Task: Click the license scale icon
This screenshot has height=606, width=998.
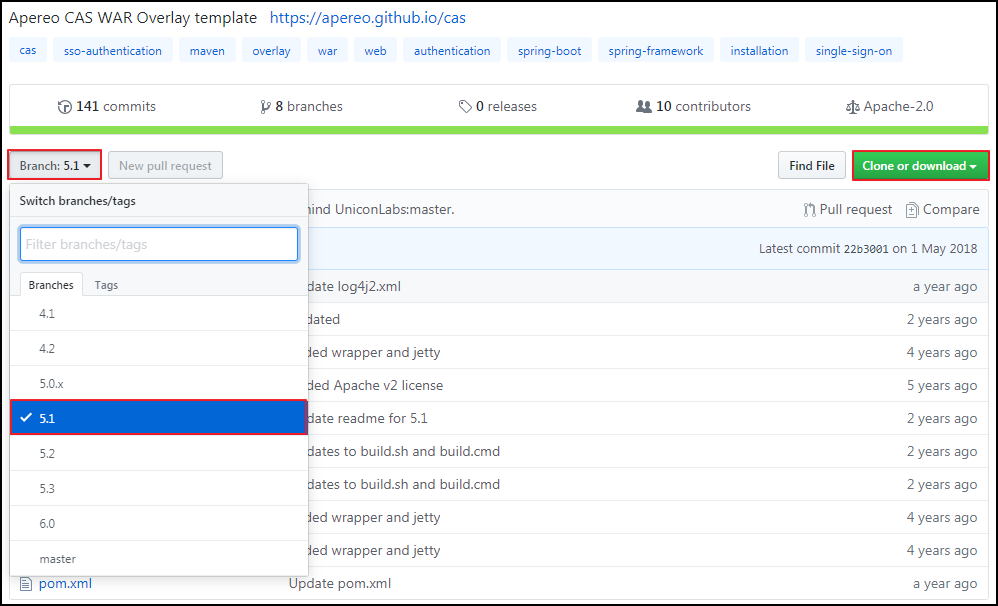Action: [852, 107]
